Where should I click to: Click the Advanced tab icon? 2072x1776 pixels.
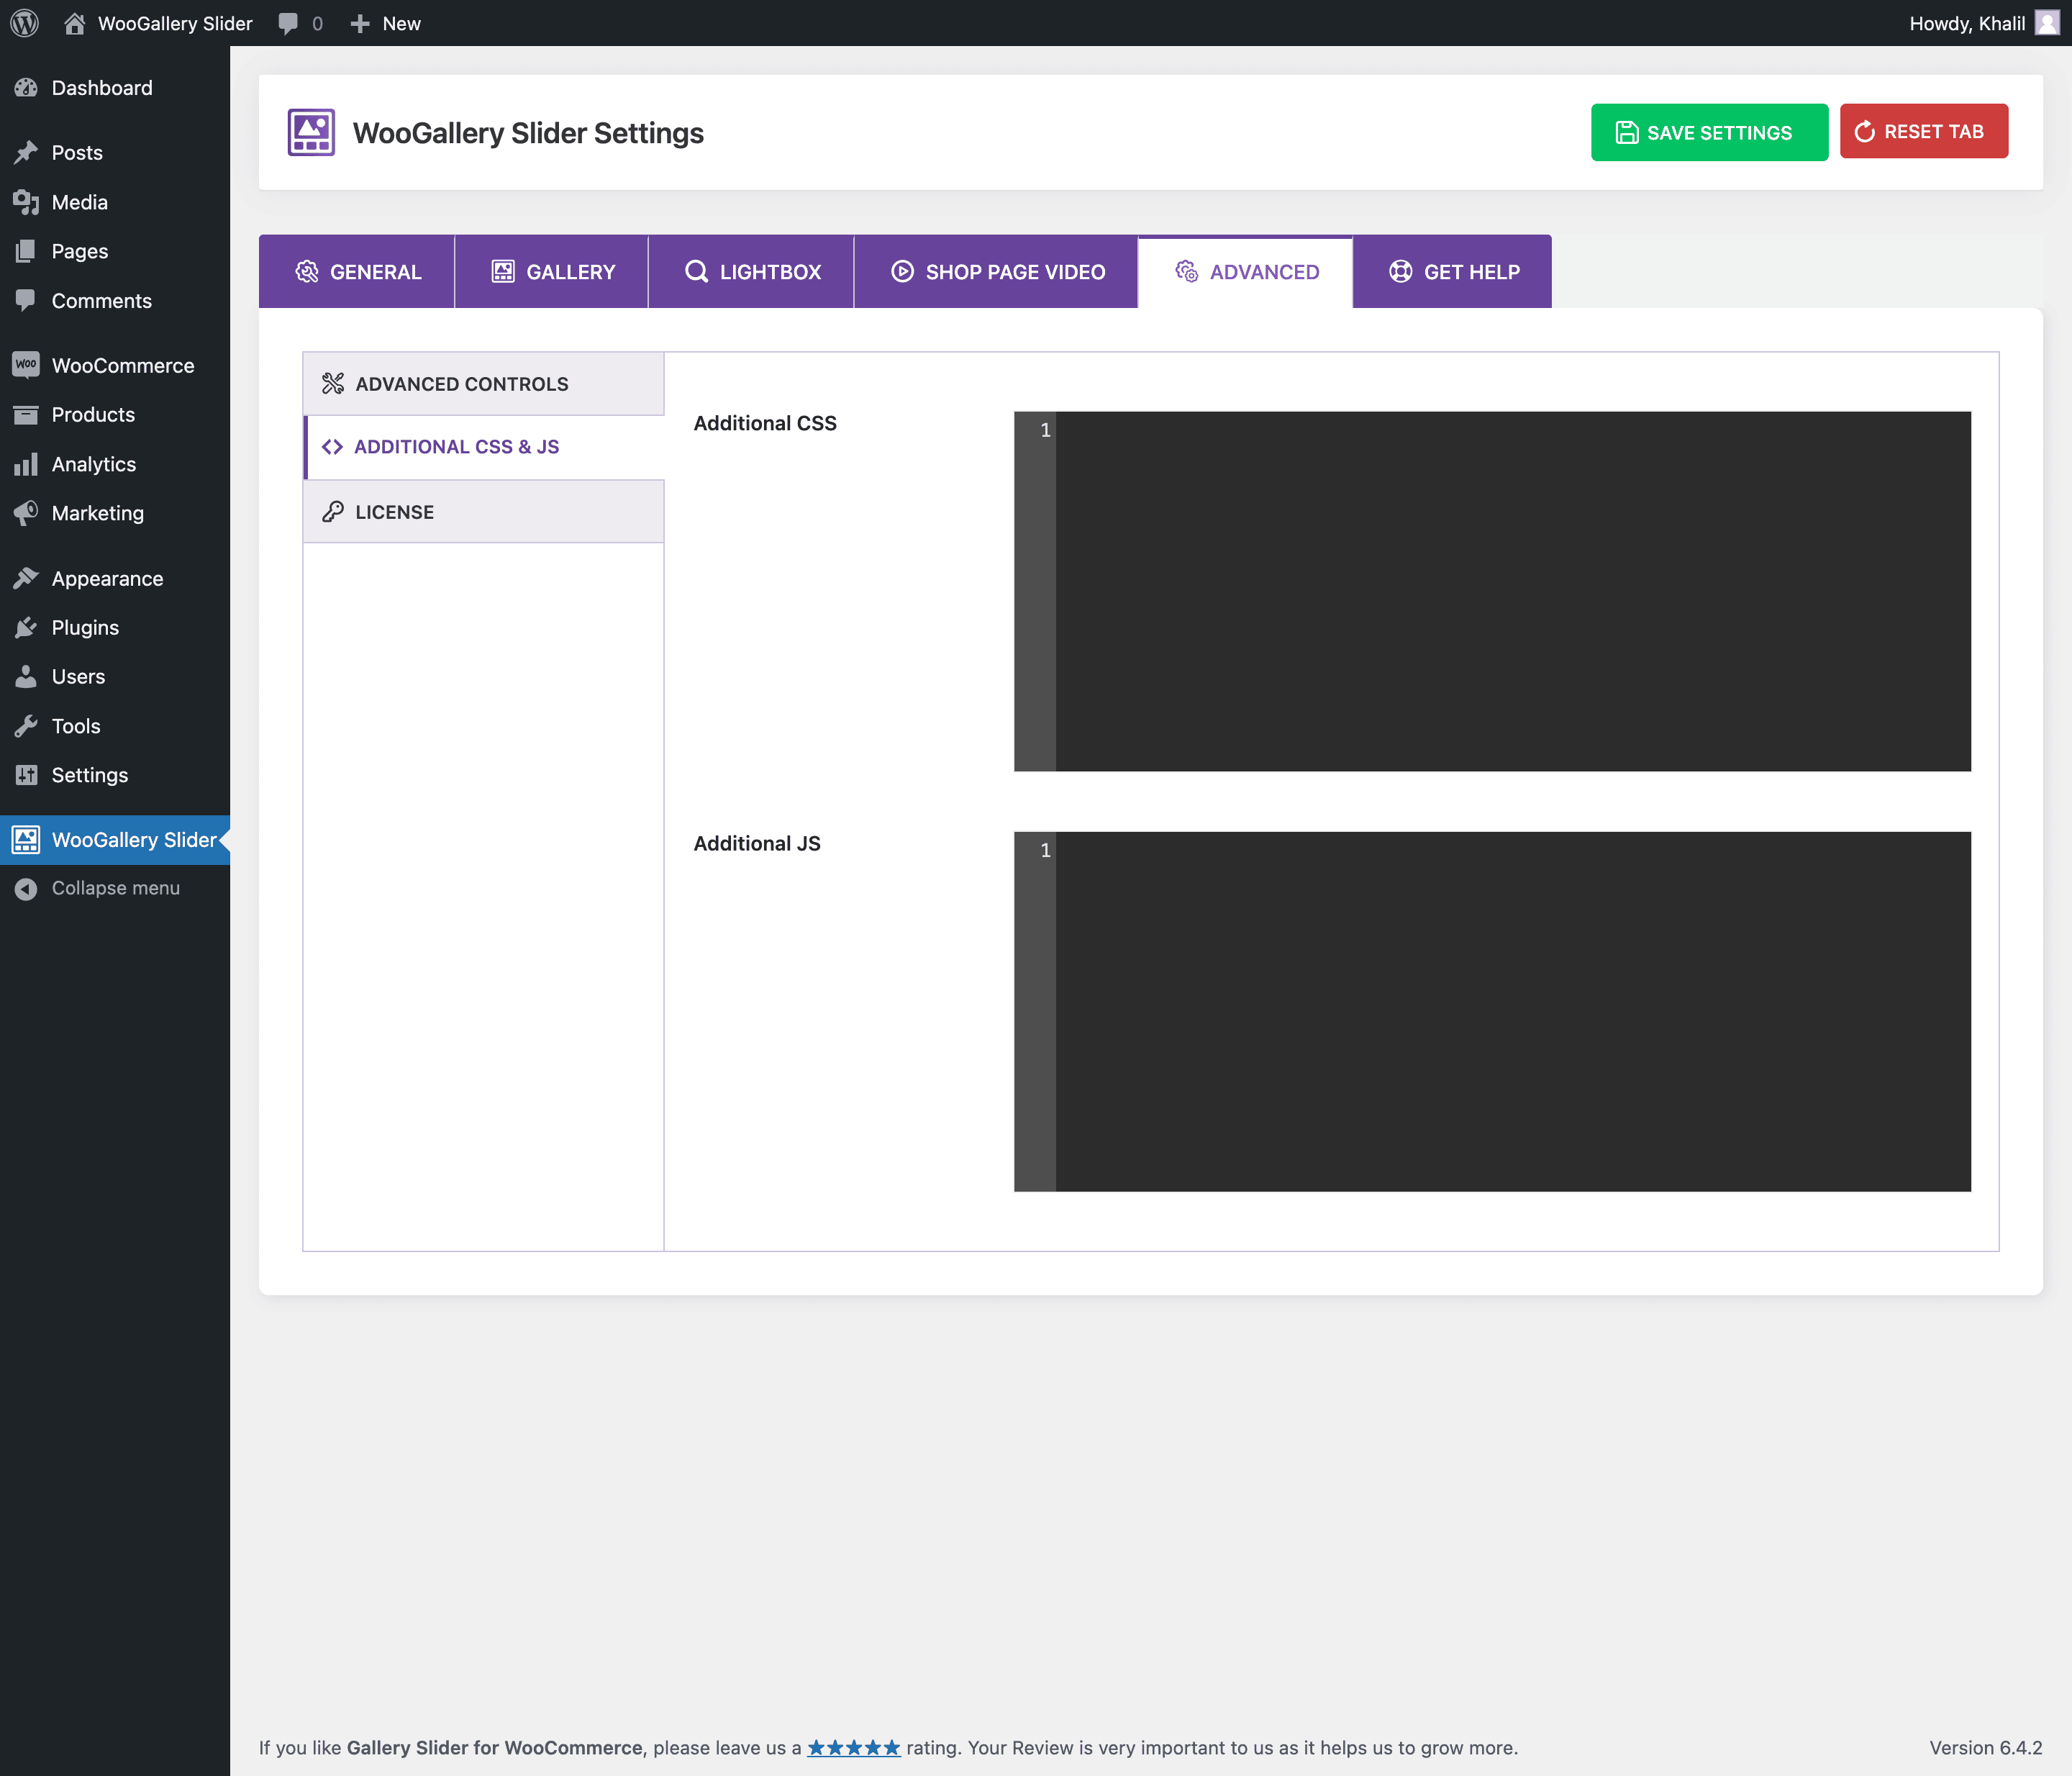1184,271
